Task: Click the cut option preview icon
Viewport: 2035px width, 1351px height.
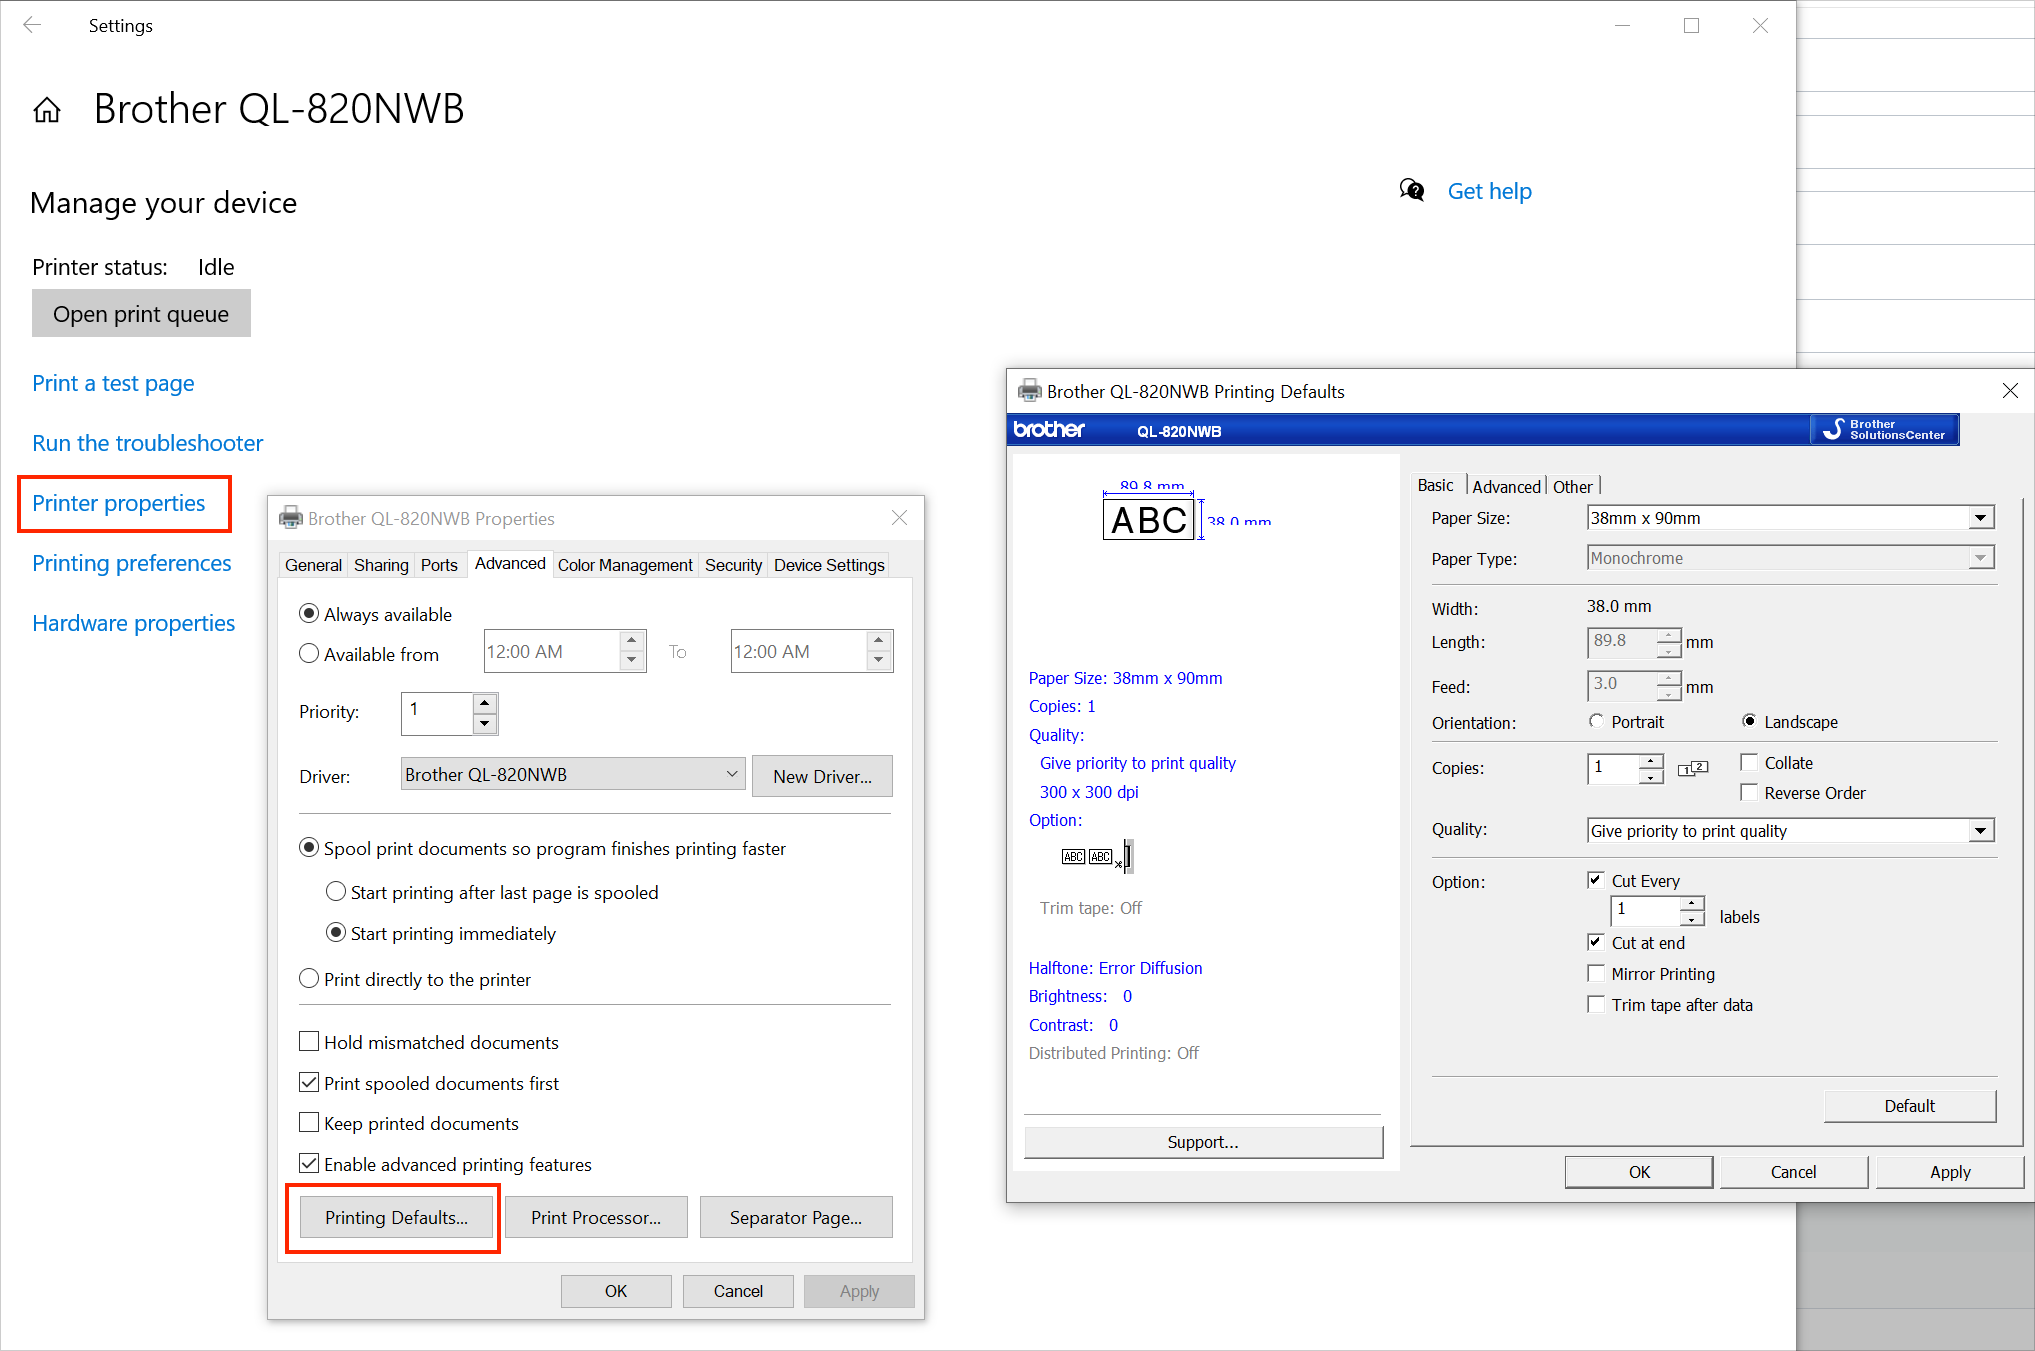Action: tap(1097, 856)
